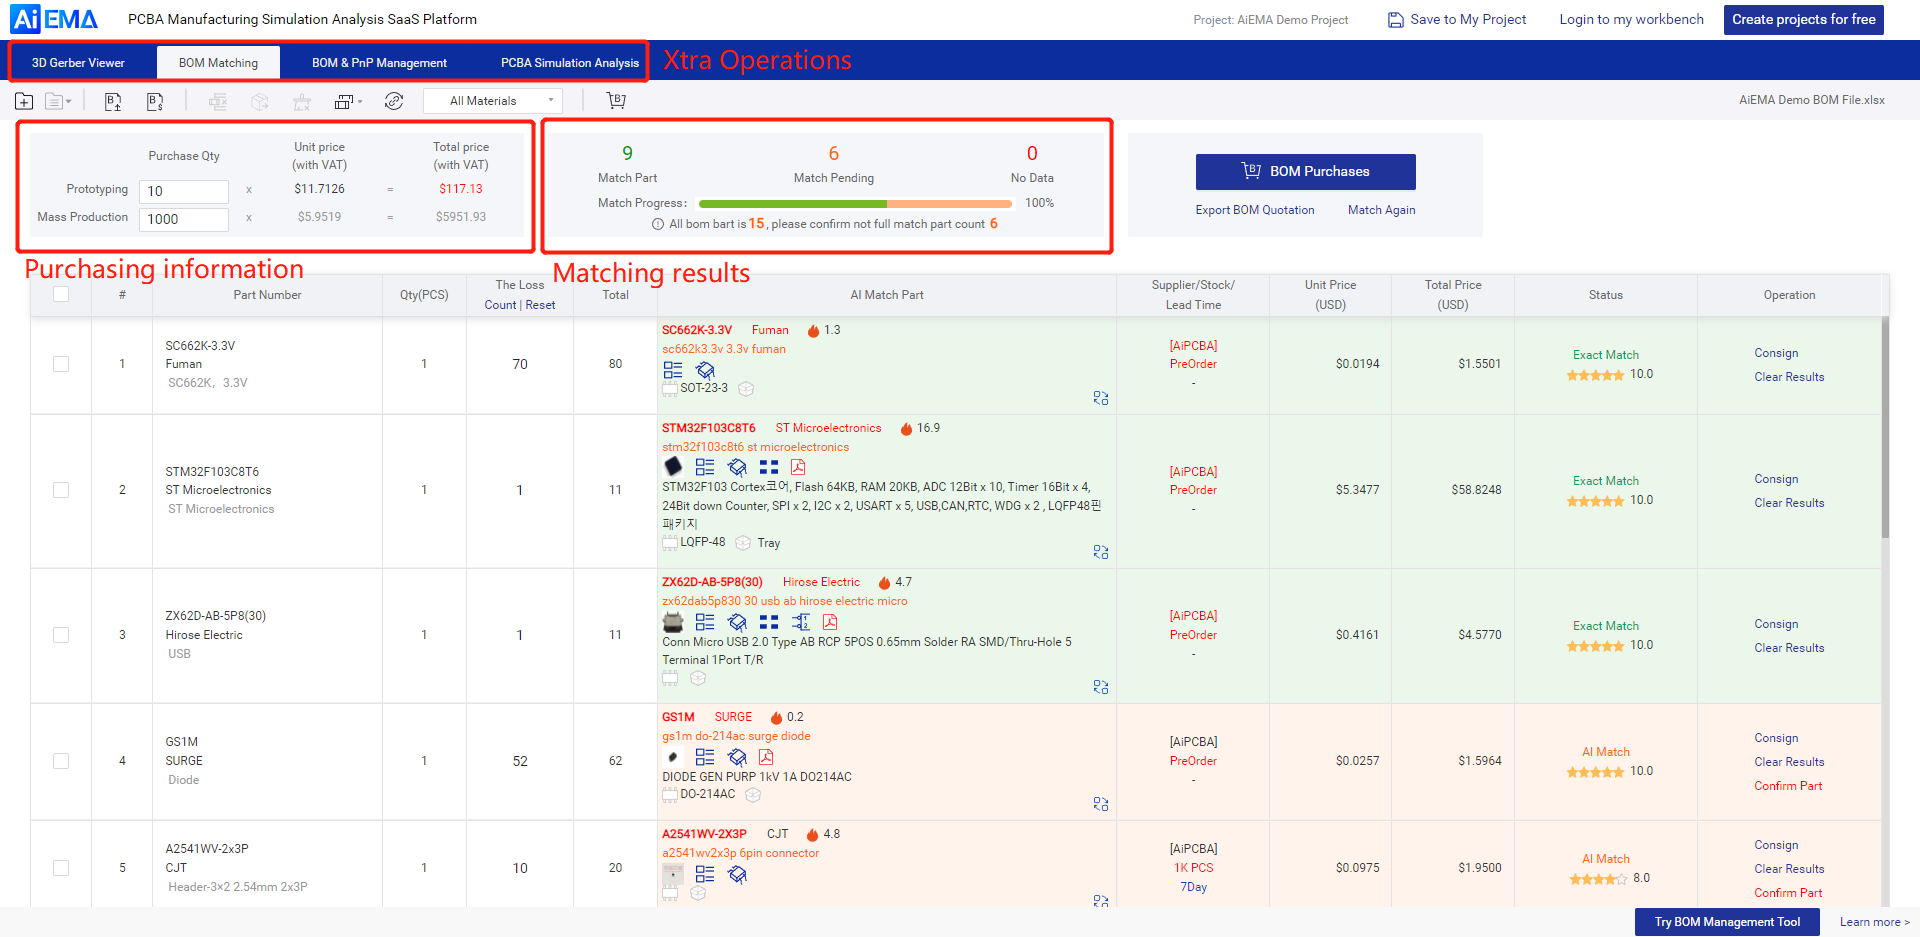
Task: Check the box for row GS1M
Action: tap(61, 761)
